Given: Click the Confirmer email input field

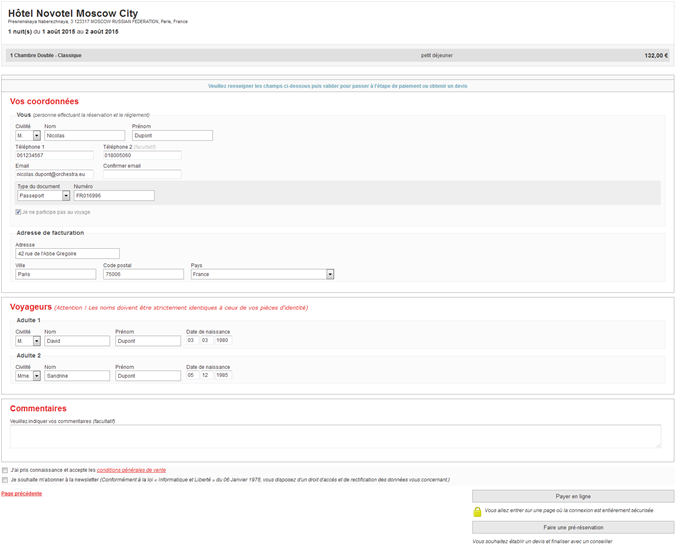Looking at the screenshot, I should 142,175.
